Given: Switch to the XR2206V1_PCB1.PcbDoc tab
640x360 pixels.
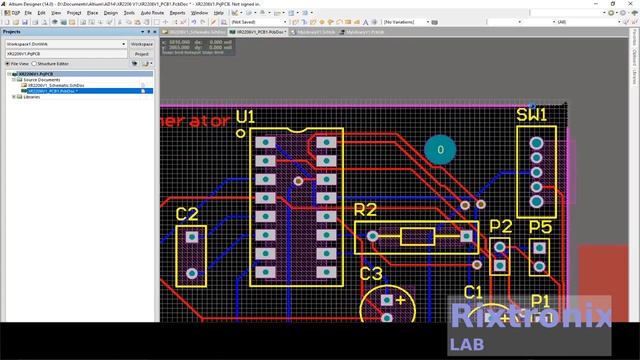Looking at the screenshot, I should tap(258, 32).
